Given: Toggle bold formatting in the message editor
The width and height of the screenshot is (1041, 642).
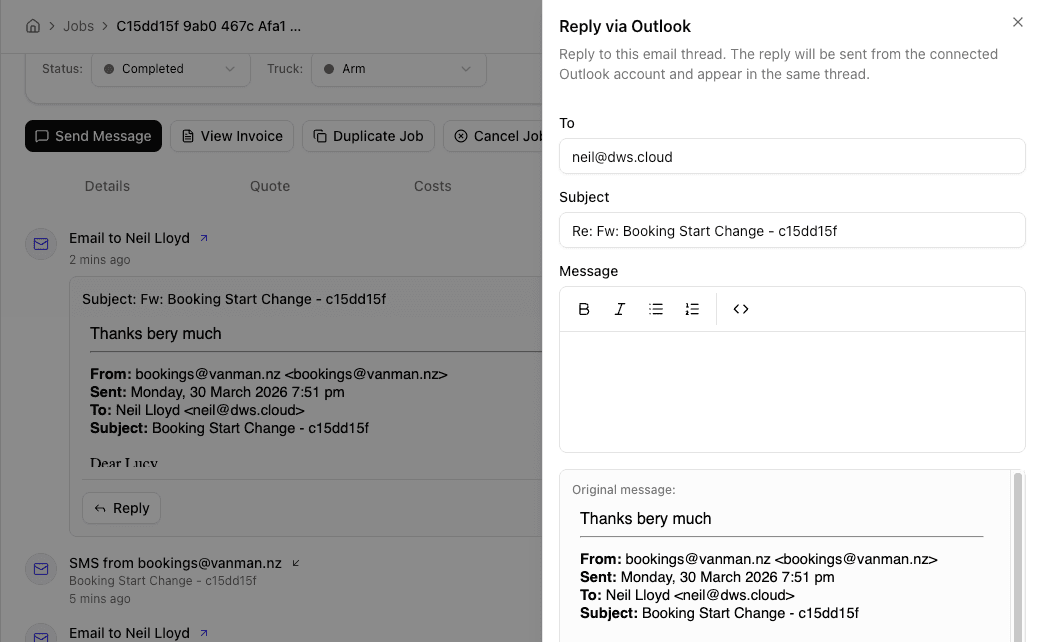Looking at the screenshot, I should (x=584, y=309).
